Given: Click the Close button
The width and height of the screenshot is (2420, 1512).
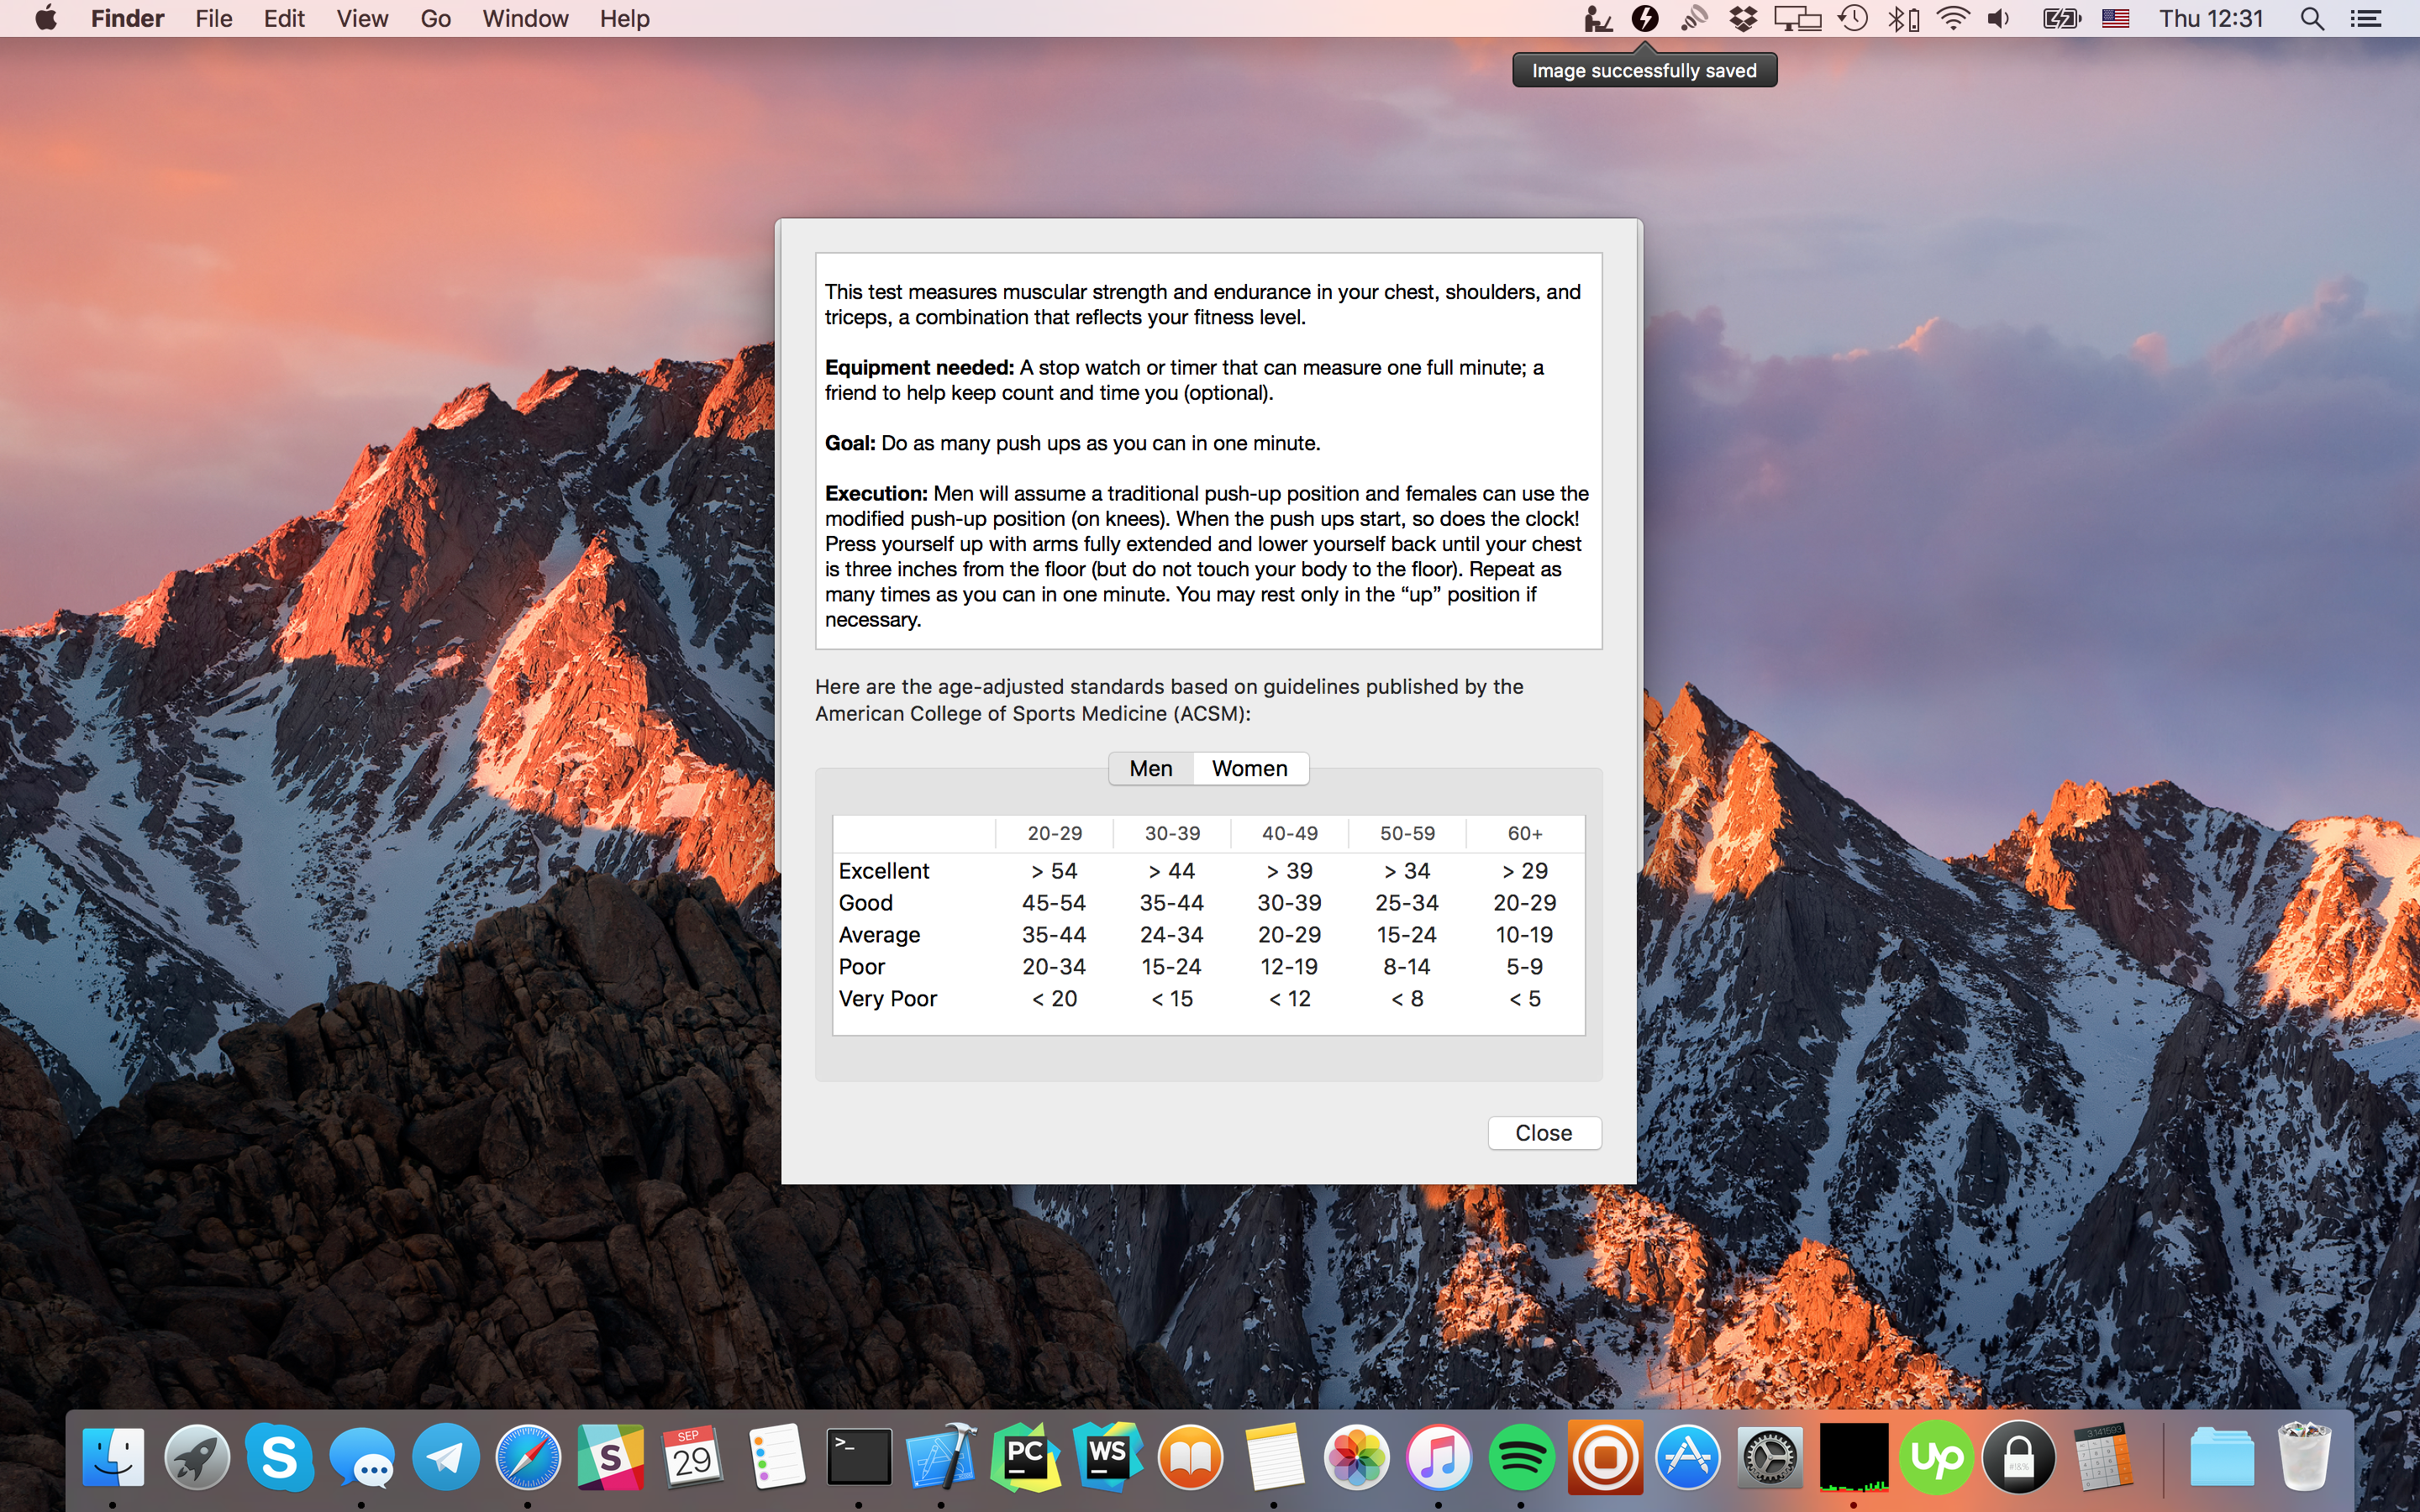Looking at the screenshot, I should point(1543,1133).
